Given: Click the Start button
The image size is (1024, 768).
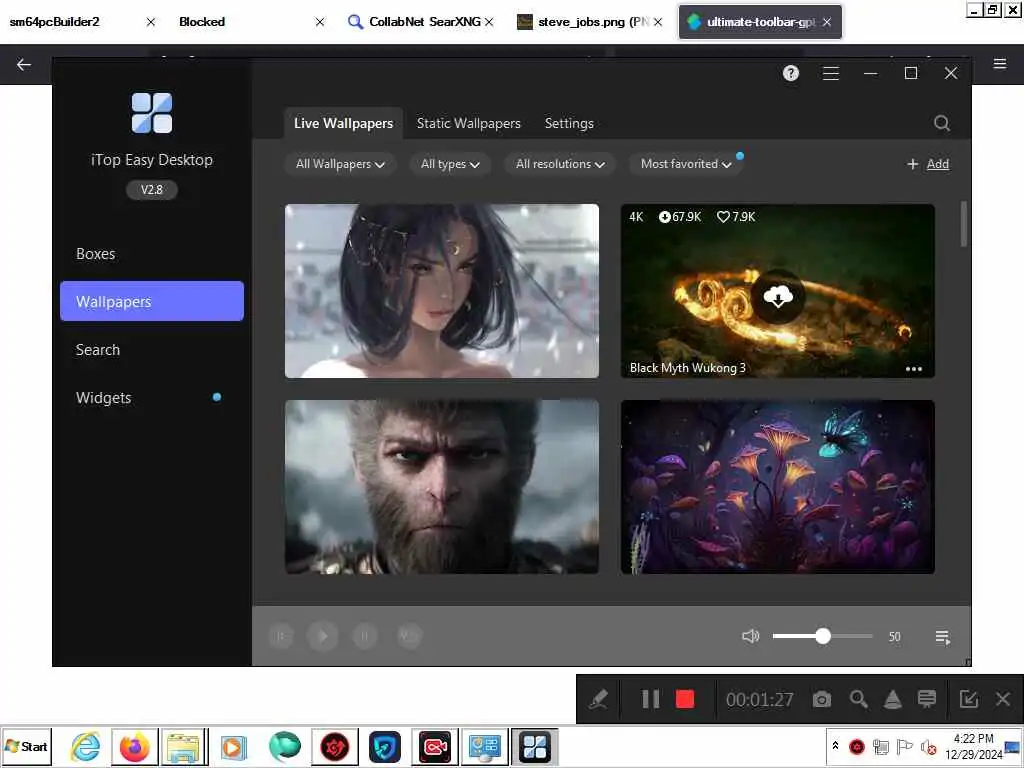Looking at the screenshot, I should pyautogui.click(x=26, y=746).
